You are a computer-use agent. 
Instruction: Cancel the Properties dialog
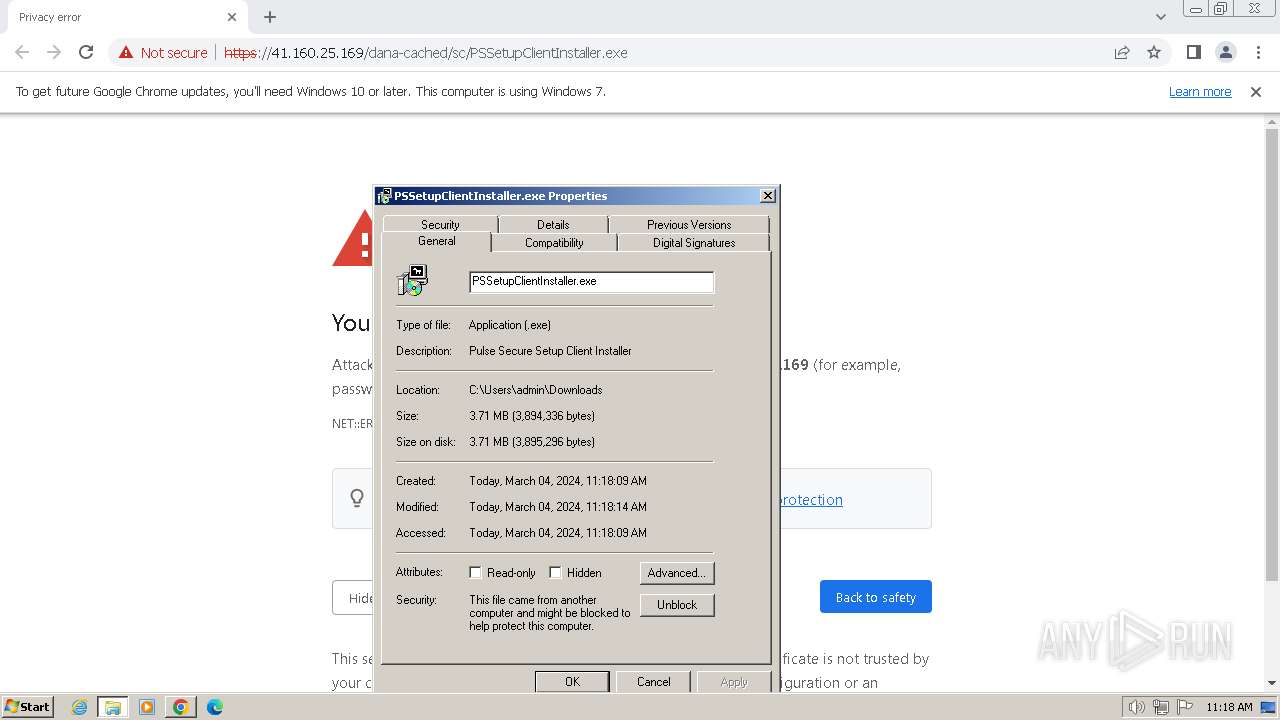point(654,681)
